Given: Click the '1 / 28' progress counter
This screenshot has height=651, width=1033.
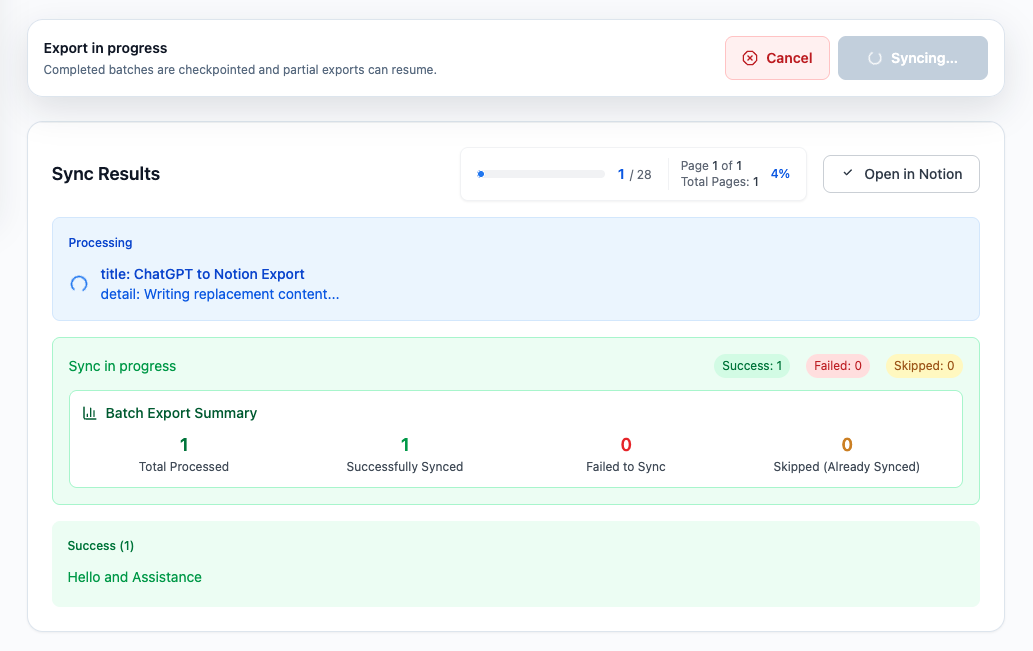Looking at the screenshot, I should pyautogui.click(x=634, y=175).
